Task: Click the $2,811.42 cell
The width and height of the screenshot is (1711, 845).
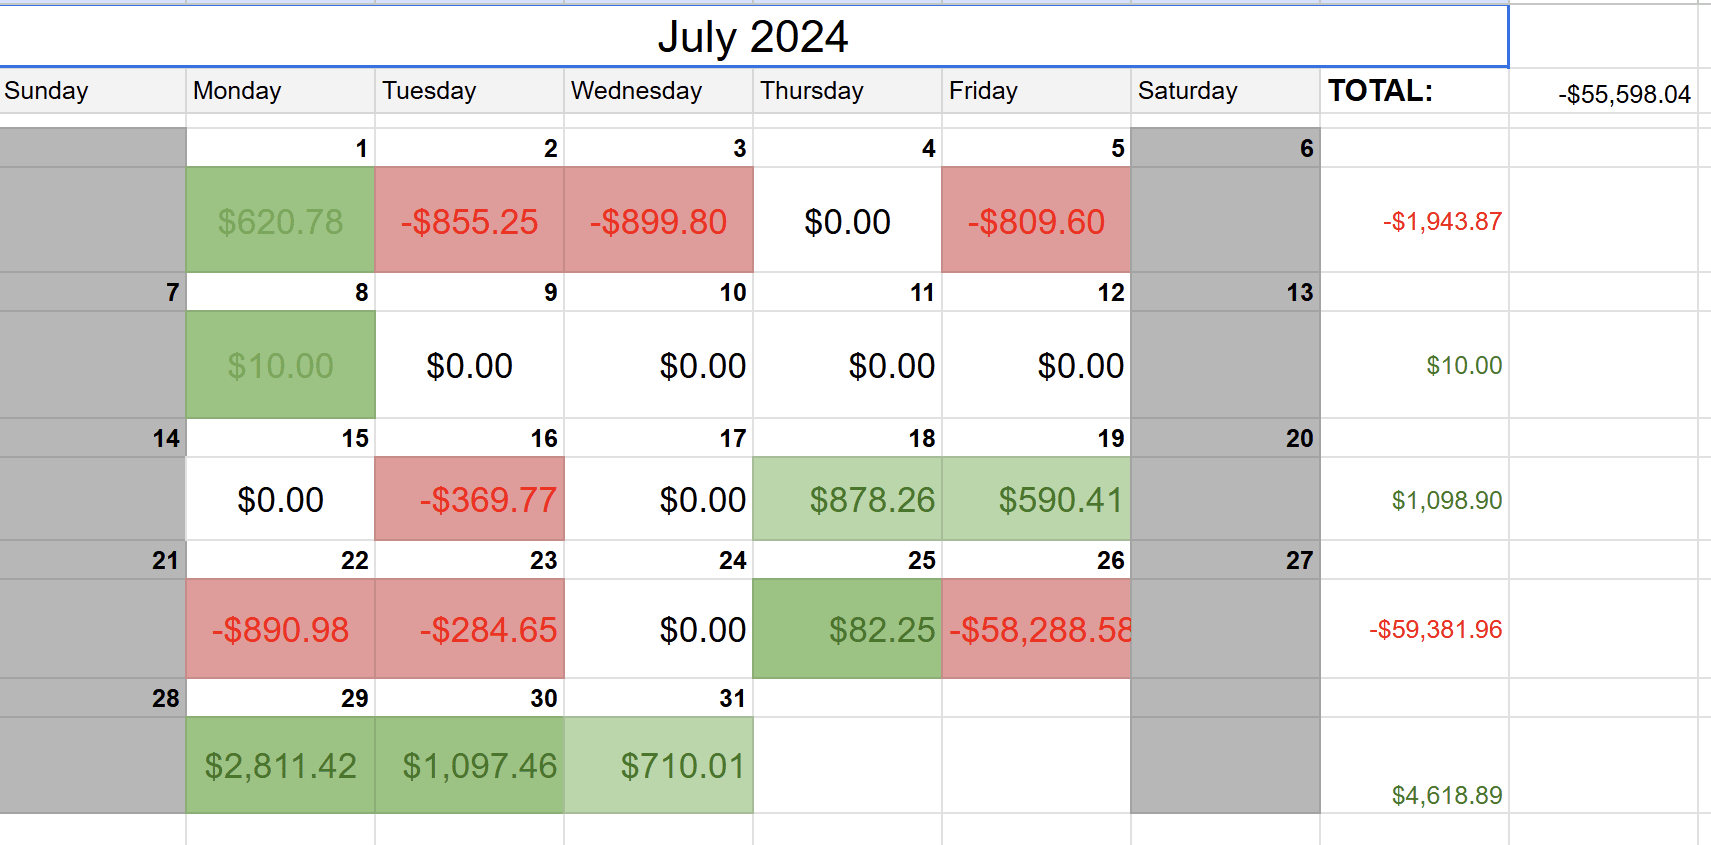Action: pyautogui.click(x=280, y=765)
